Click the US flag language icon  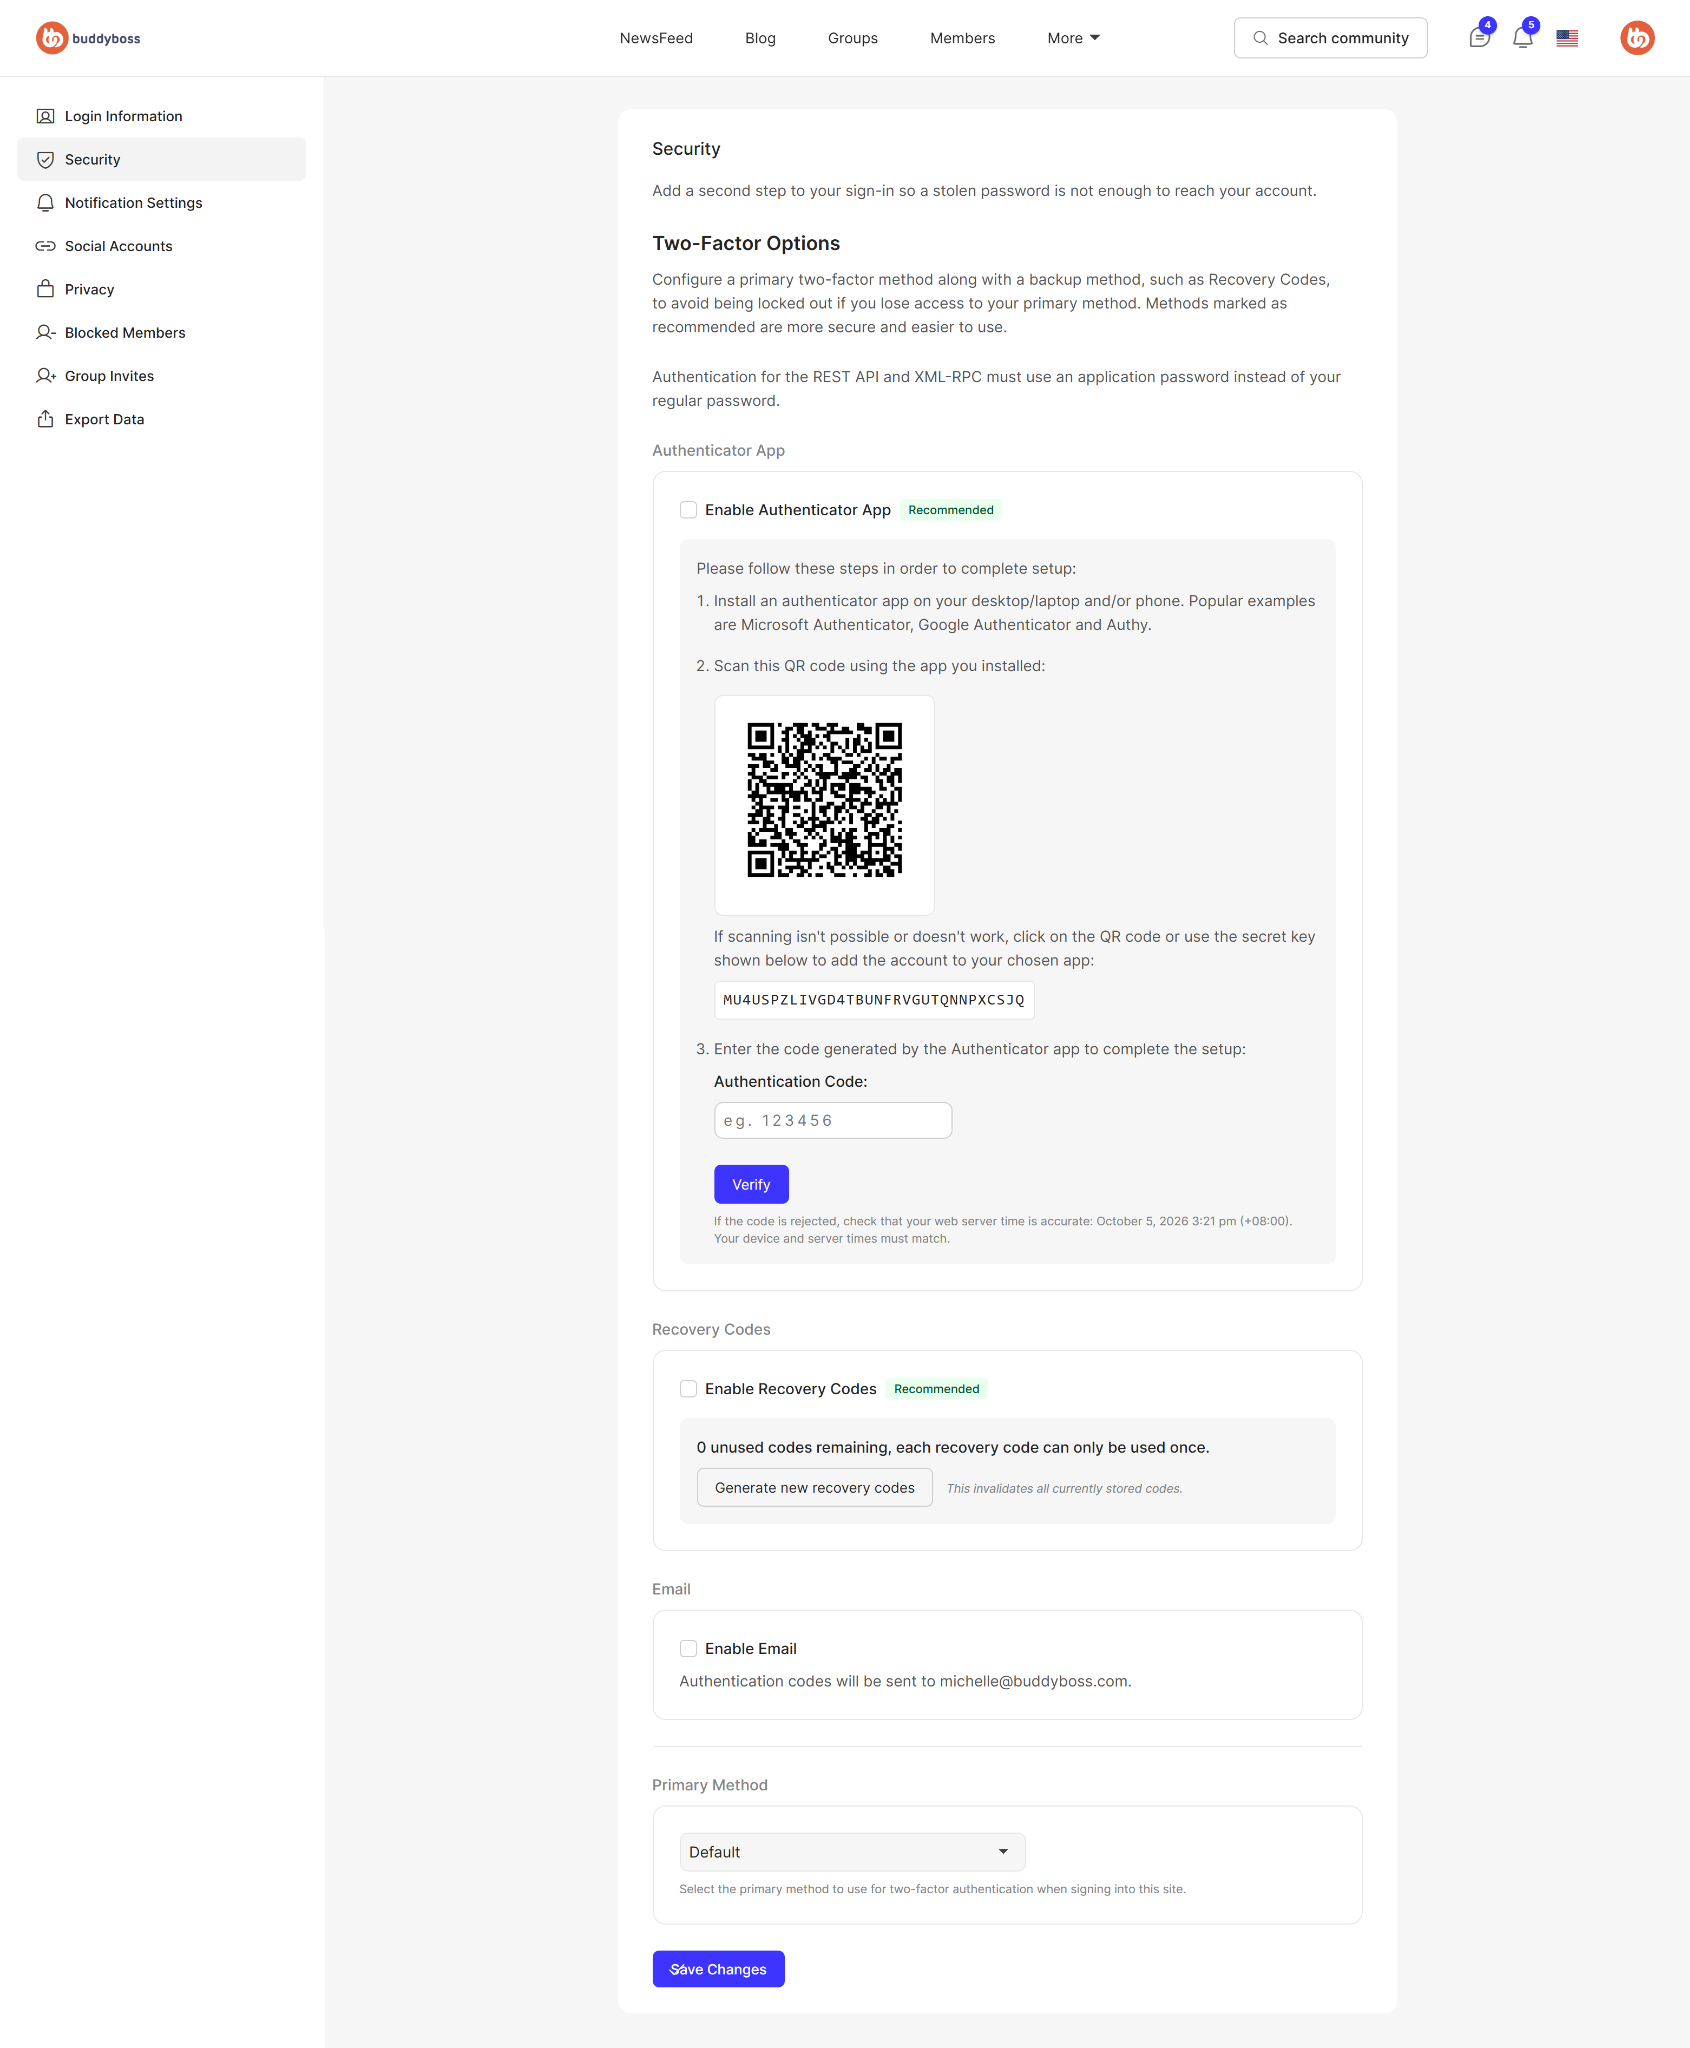(x=1567, y=38)
